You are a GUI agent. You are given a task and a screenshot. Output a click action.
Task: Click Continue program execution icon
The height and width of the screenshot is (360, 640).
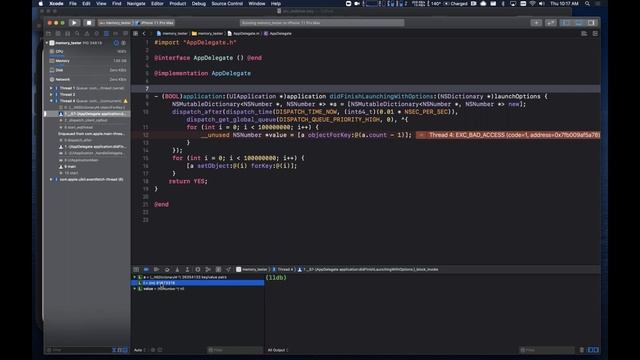point(156,269)
